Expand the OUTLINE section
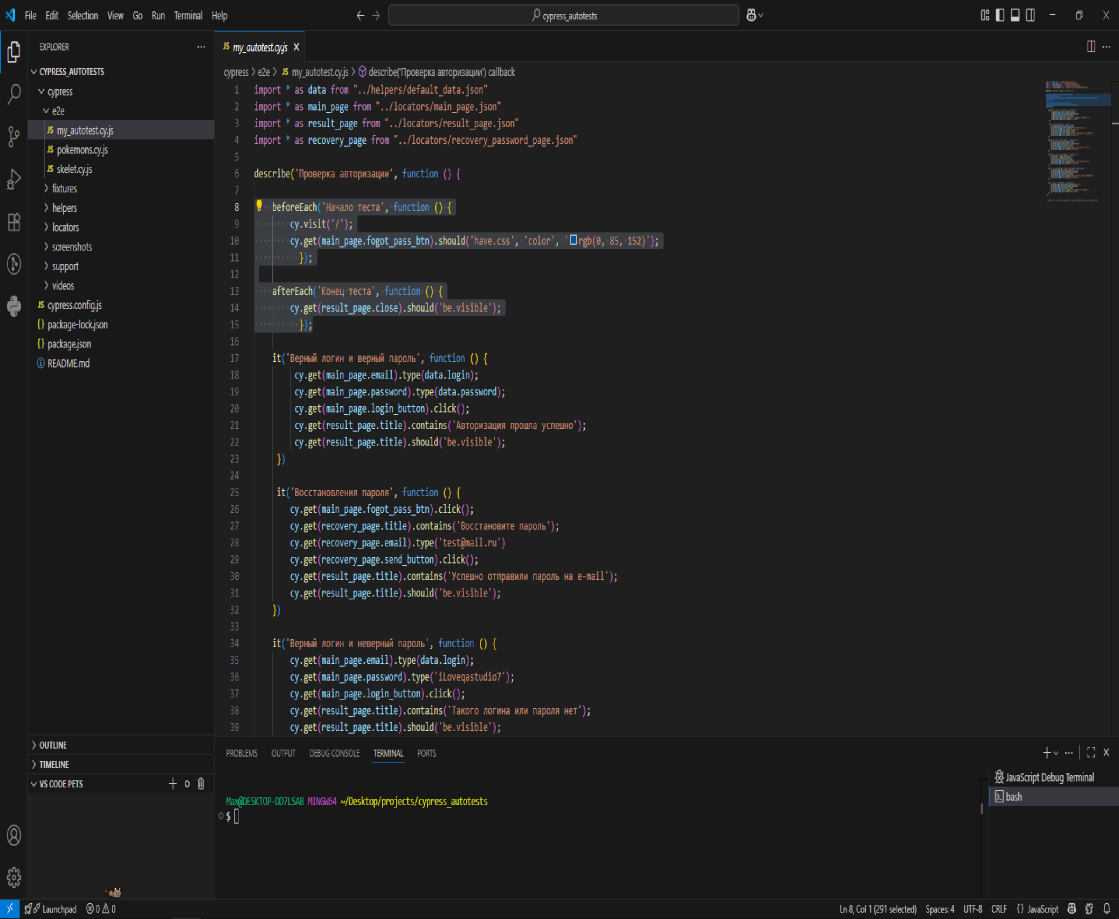 pyautogui.click(x=53, y=745)
